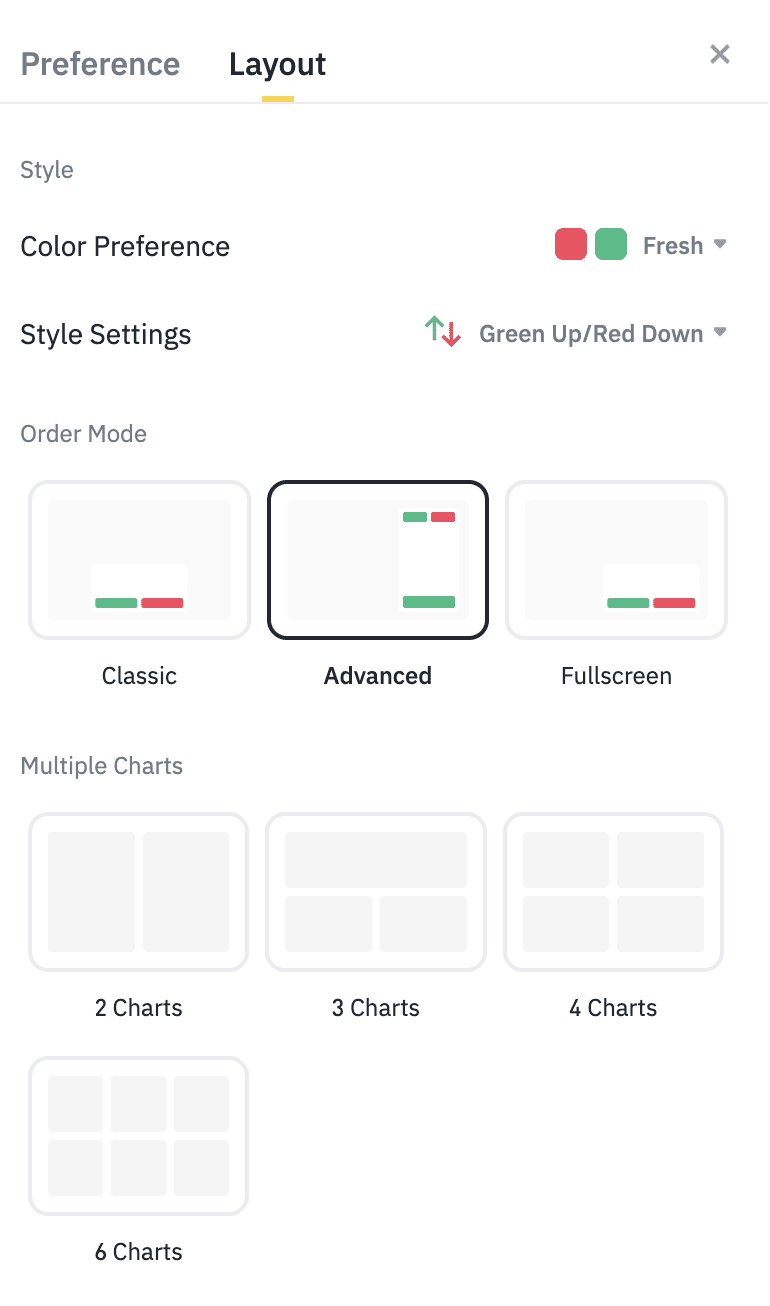The image size is (770, 1306).
Task: Open the Fresh color preference dropdown
Action: point(673,246)
